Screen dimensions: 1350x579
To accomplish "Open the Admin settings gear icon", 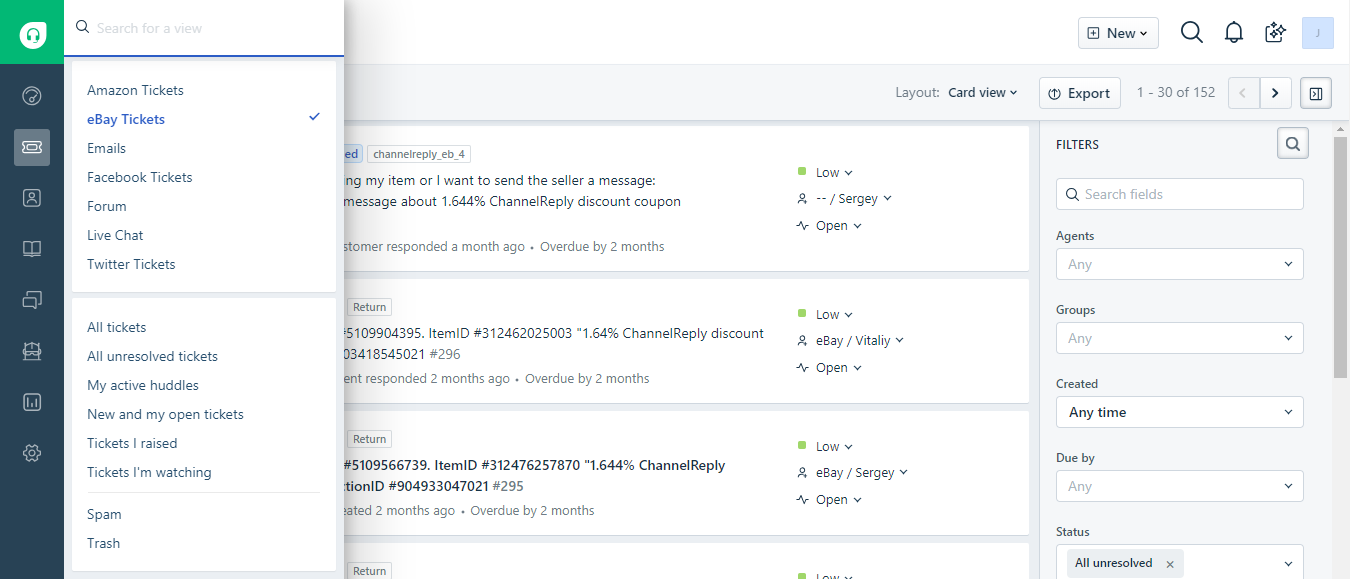I will tap(32, 453).
